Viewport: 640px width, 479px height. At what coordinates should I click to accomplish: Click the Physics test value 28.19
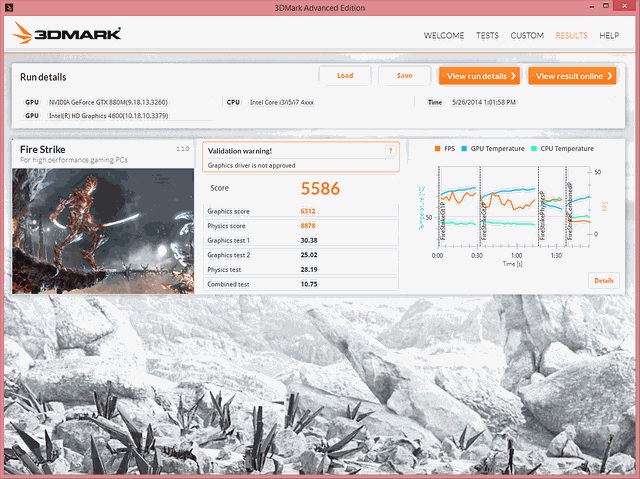(x=309, y=270)
